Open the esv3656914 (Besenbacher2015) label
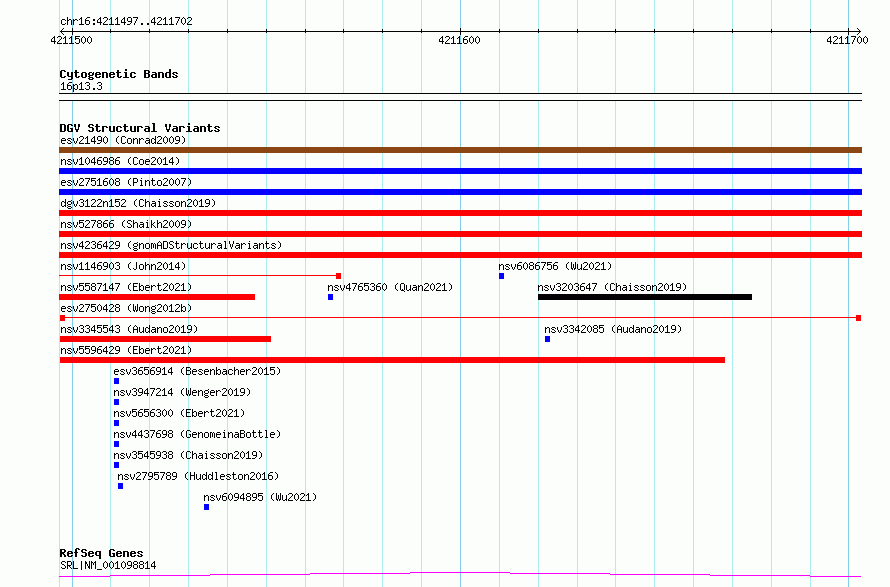Viewport: 890px width, 587px height. (197, 371)
